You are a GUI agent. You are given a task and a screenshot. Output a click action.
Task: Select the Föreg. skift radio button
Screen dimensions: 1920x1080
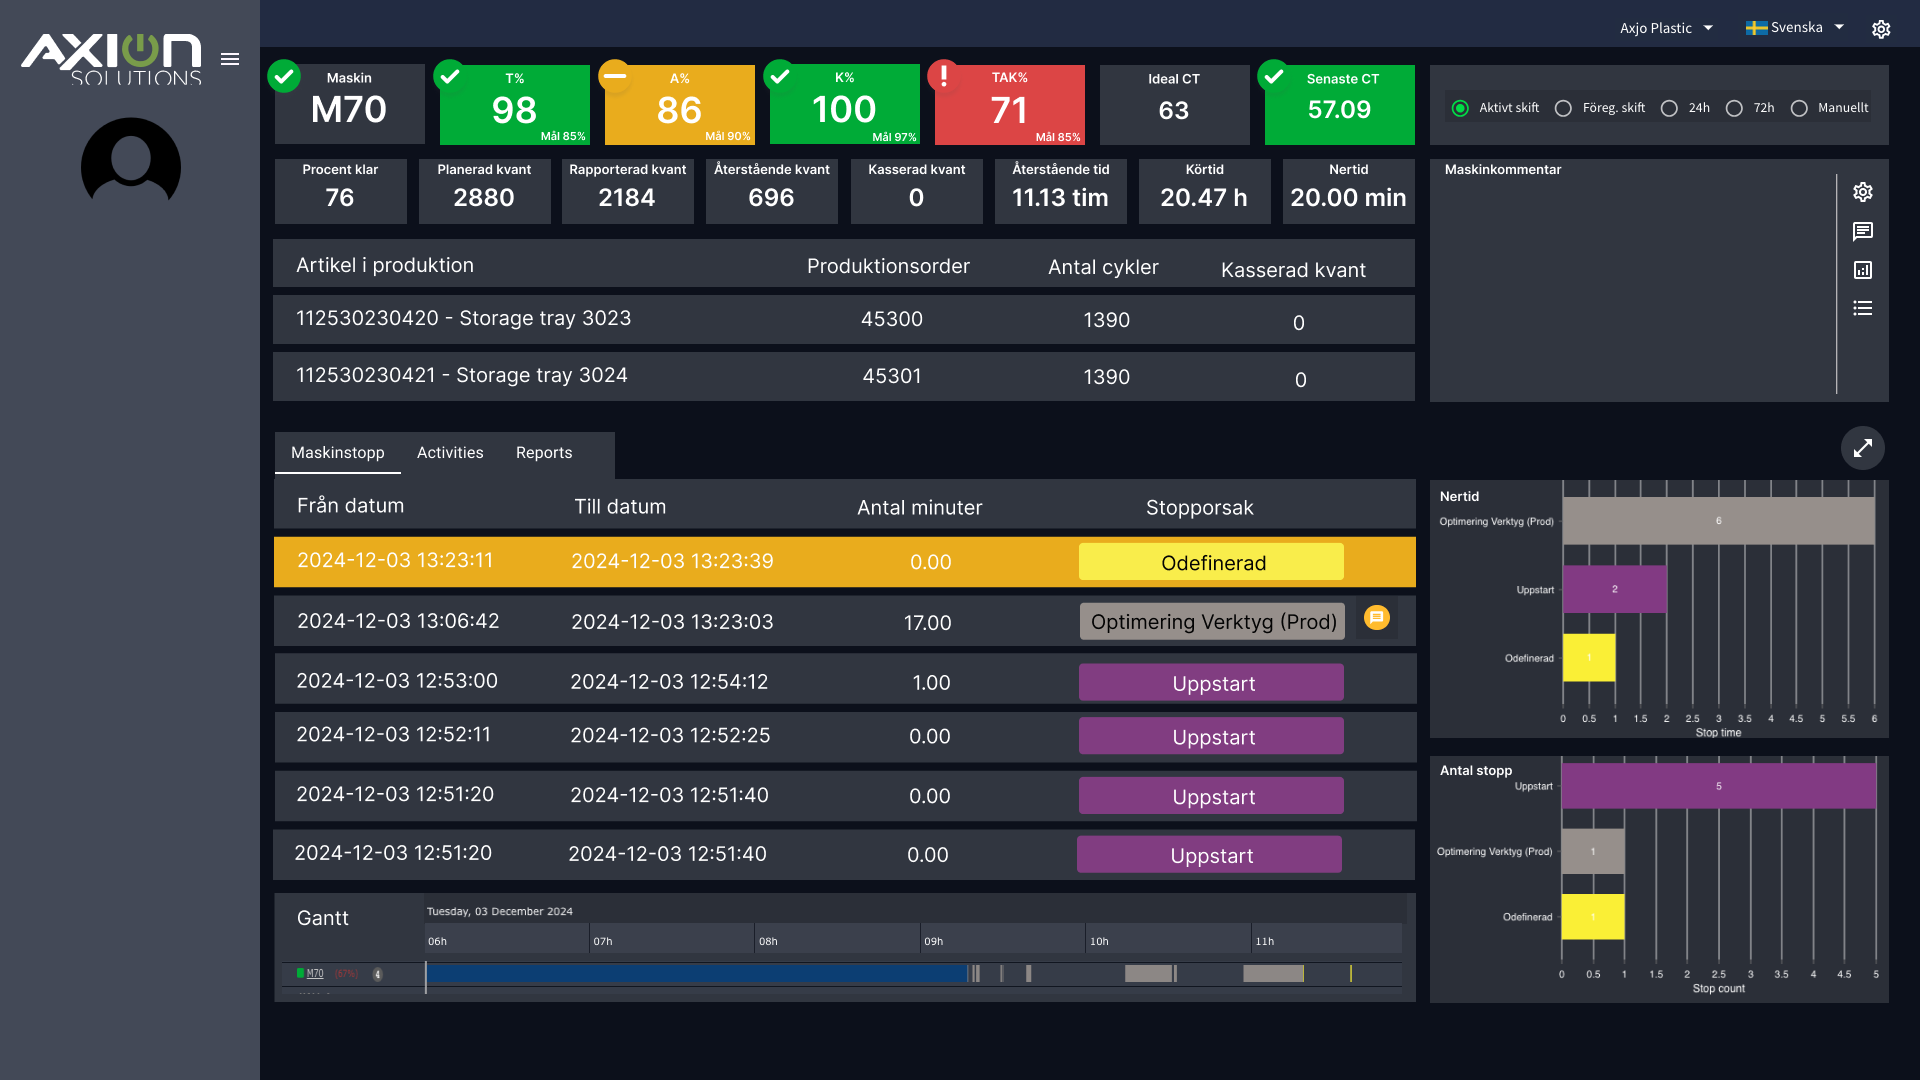(x=1563, y=108)
